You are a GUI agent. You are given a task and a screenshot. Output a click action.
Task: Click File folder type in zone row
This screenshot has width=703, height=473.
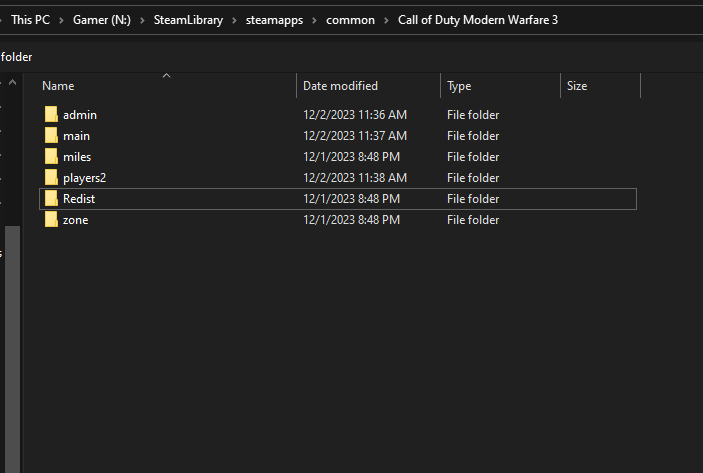click(x=473, y=220)
